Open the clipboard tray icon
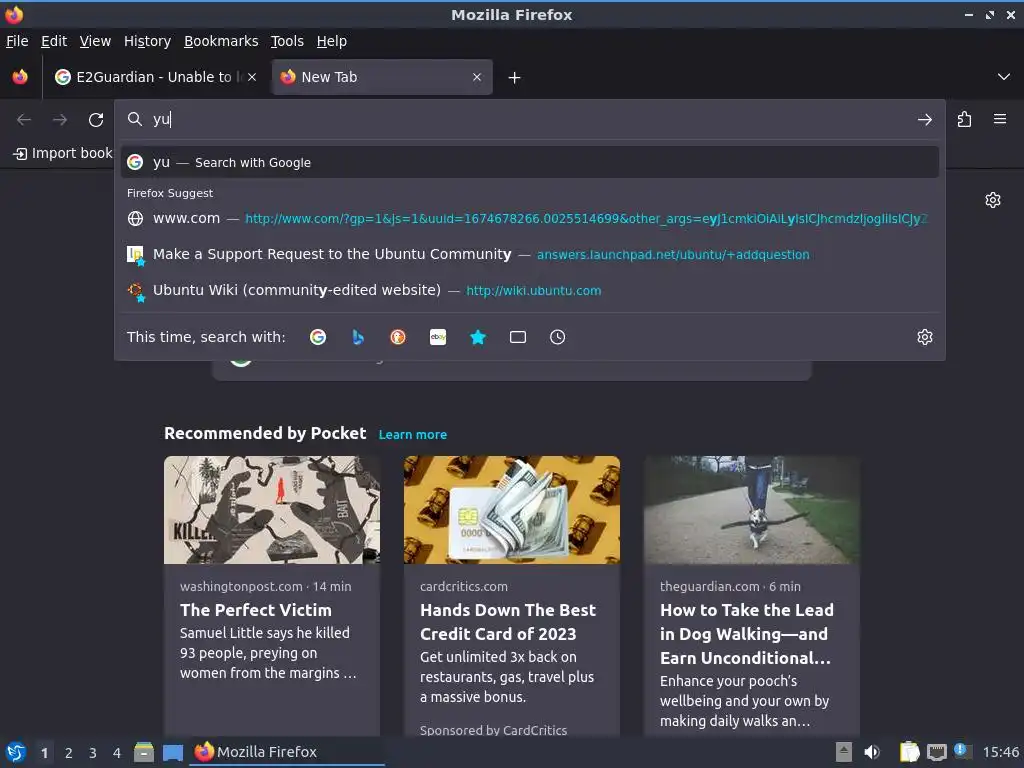This screenshot has width=1024, height=768. point(909,752)
